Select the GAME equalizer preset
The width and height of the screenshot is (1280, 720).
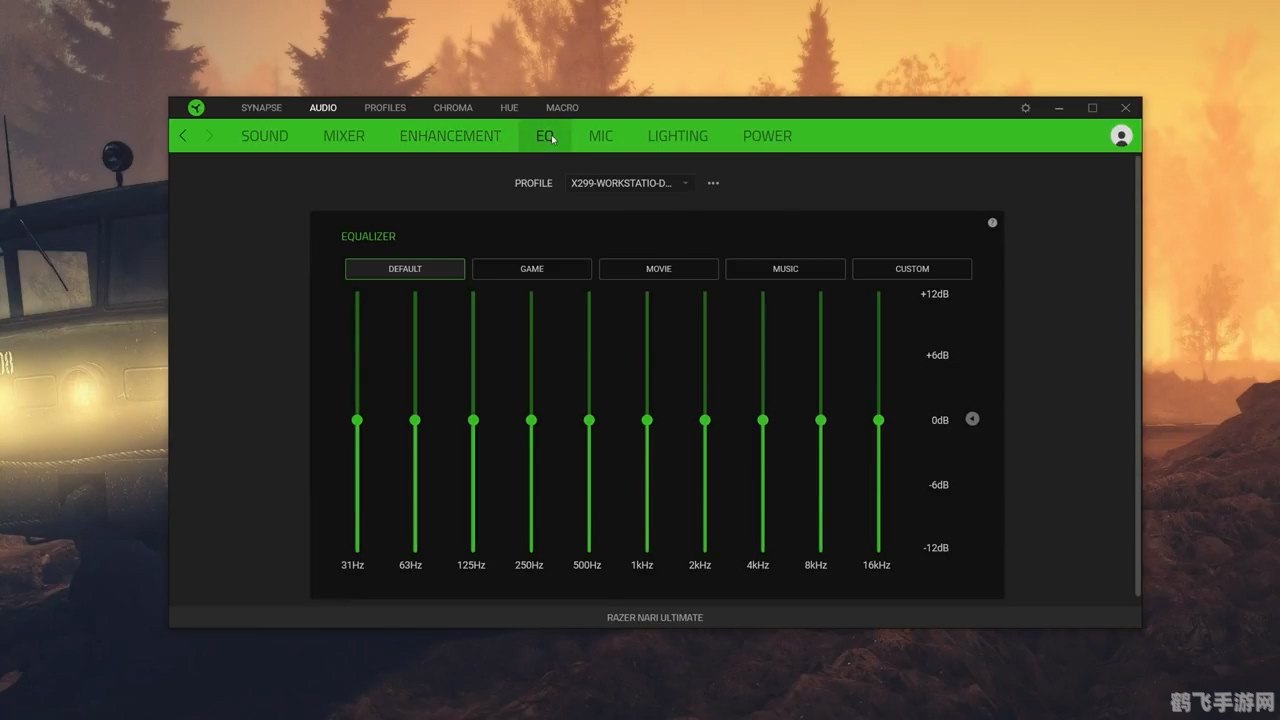[532, 269]
